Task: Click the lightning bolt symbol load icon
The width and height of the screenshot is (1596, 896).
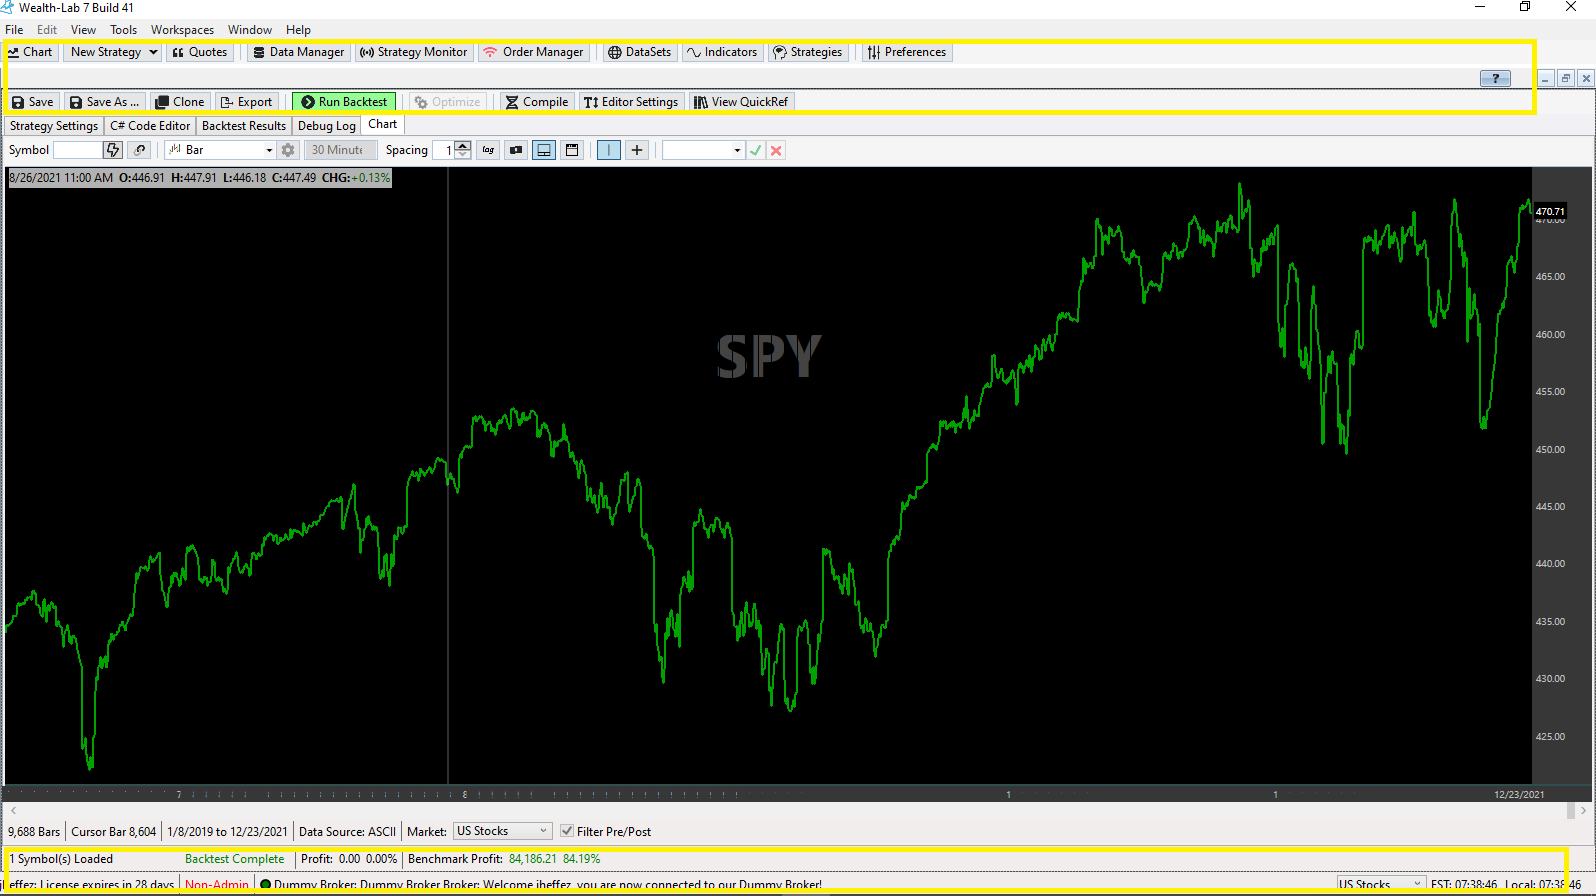Action: point(113,150)
